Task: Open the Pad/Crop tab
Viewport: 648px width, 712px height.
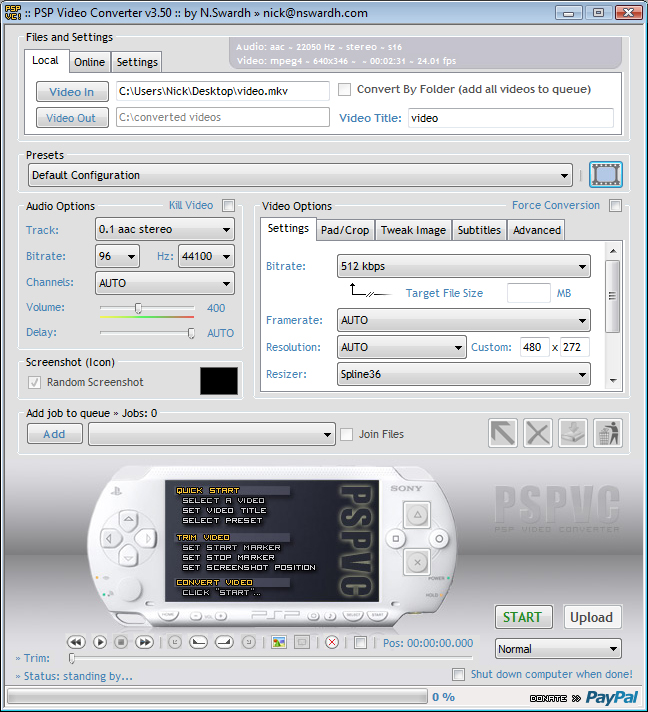Action: [345, 230]
